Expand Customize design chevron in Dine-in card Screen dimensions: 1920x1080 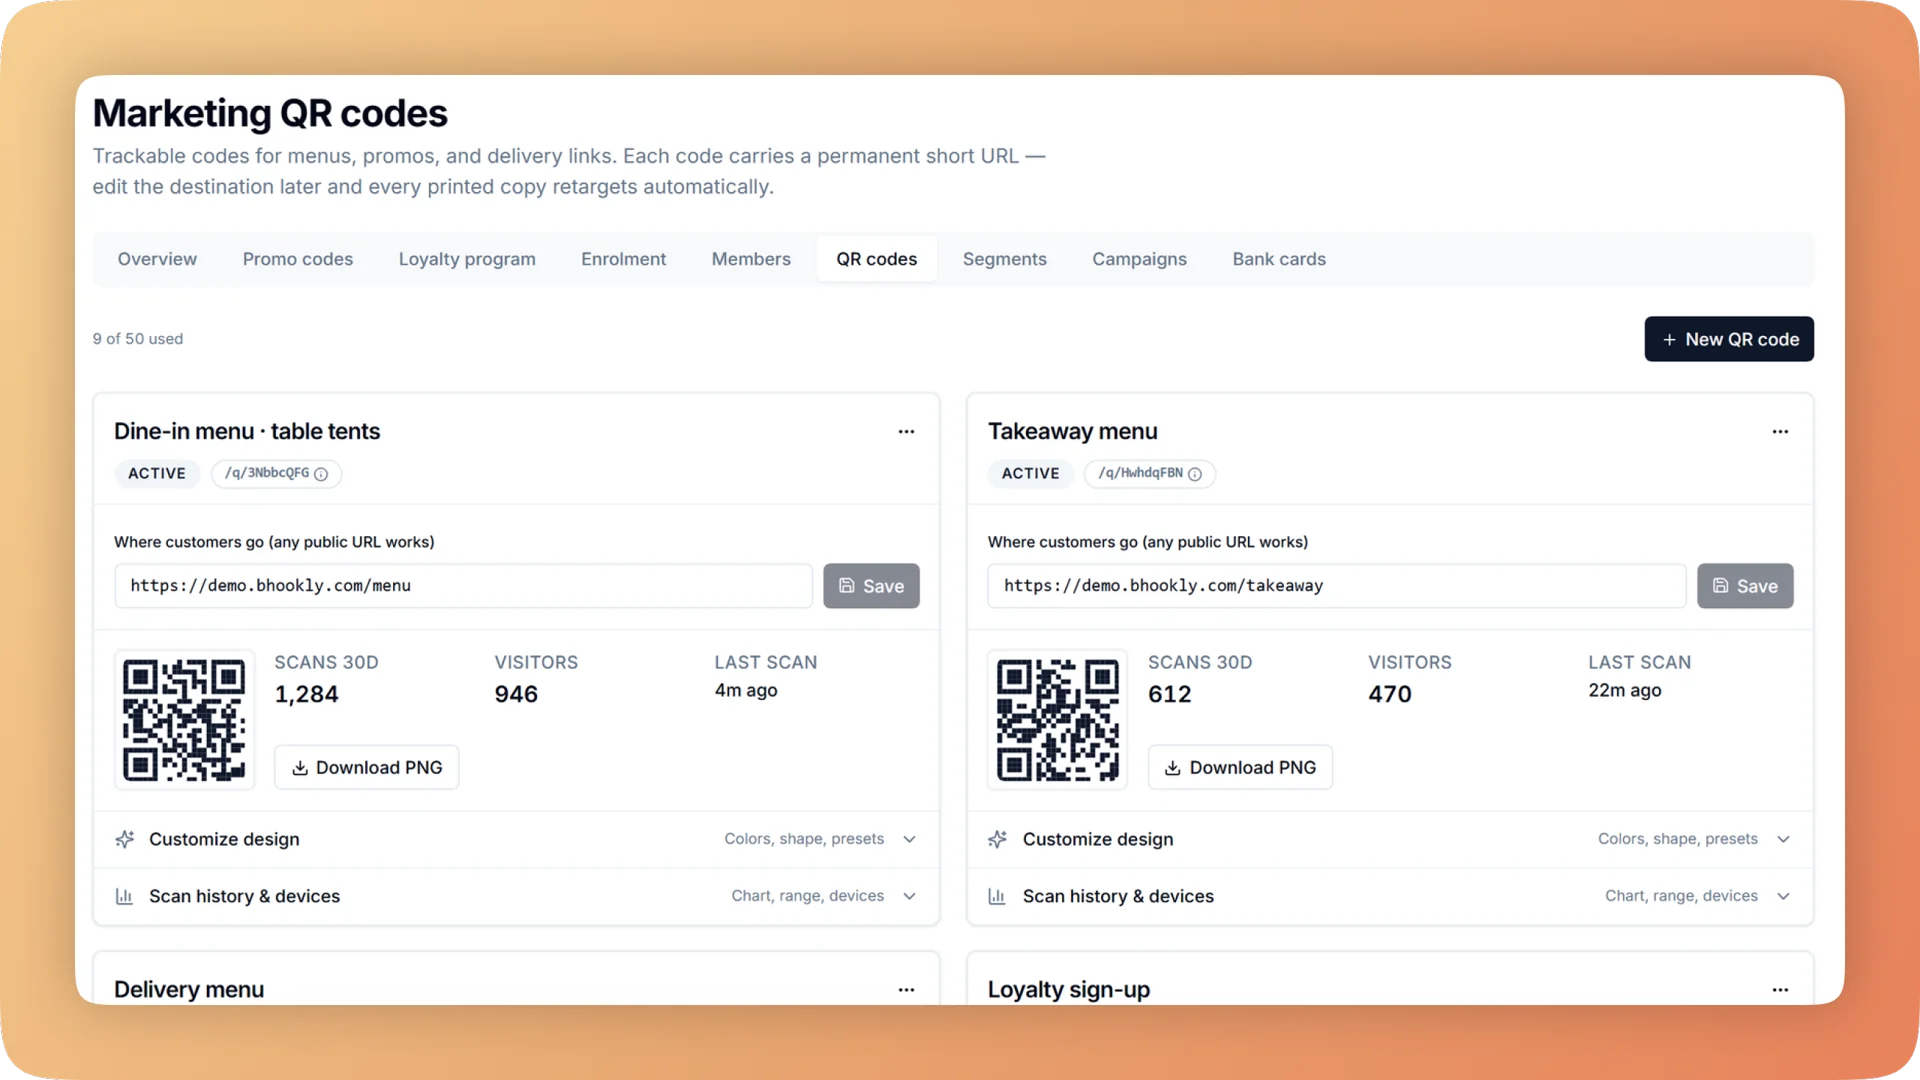pyautogui.click(x=909, y=839)
